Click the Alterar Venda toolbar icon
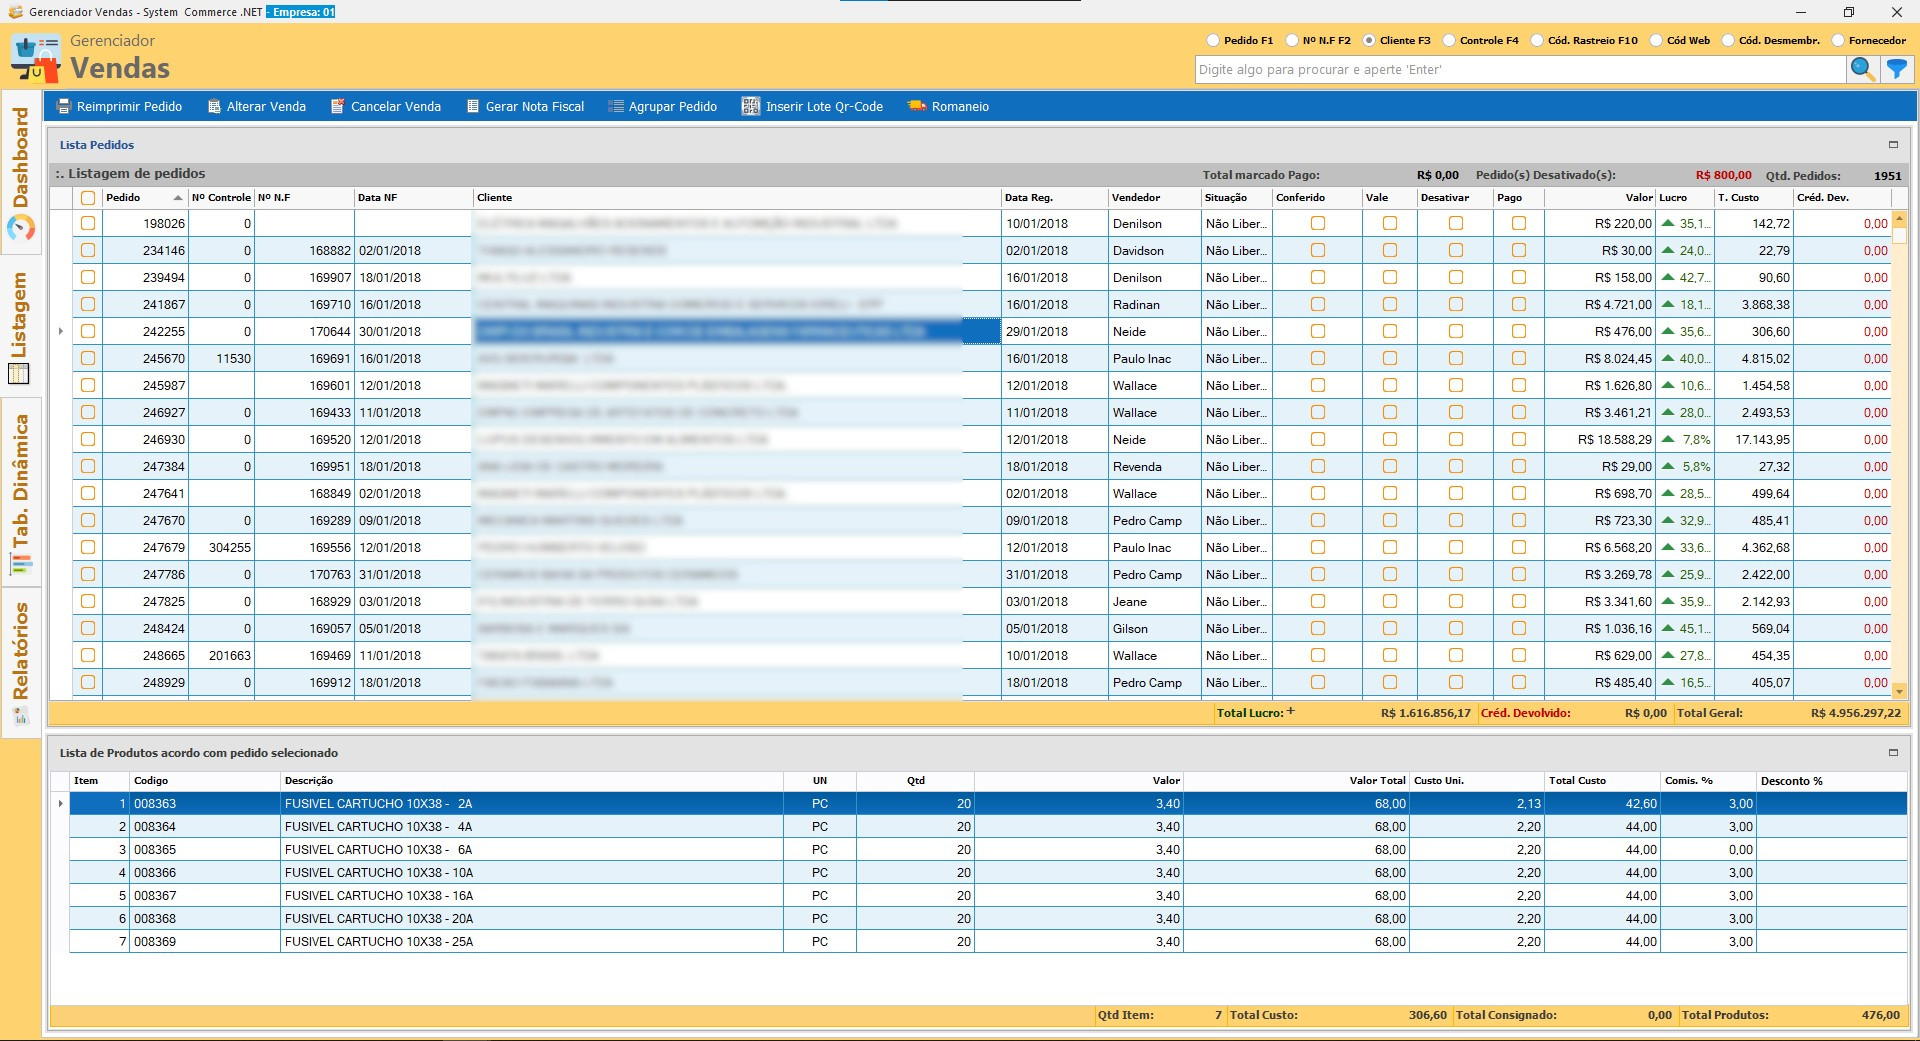Image resolution: width=1920 pixels, height=1041 pixels. (214, 107)
